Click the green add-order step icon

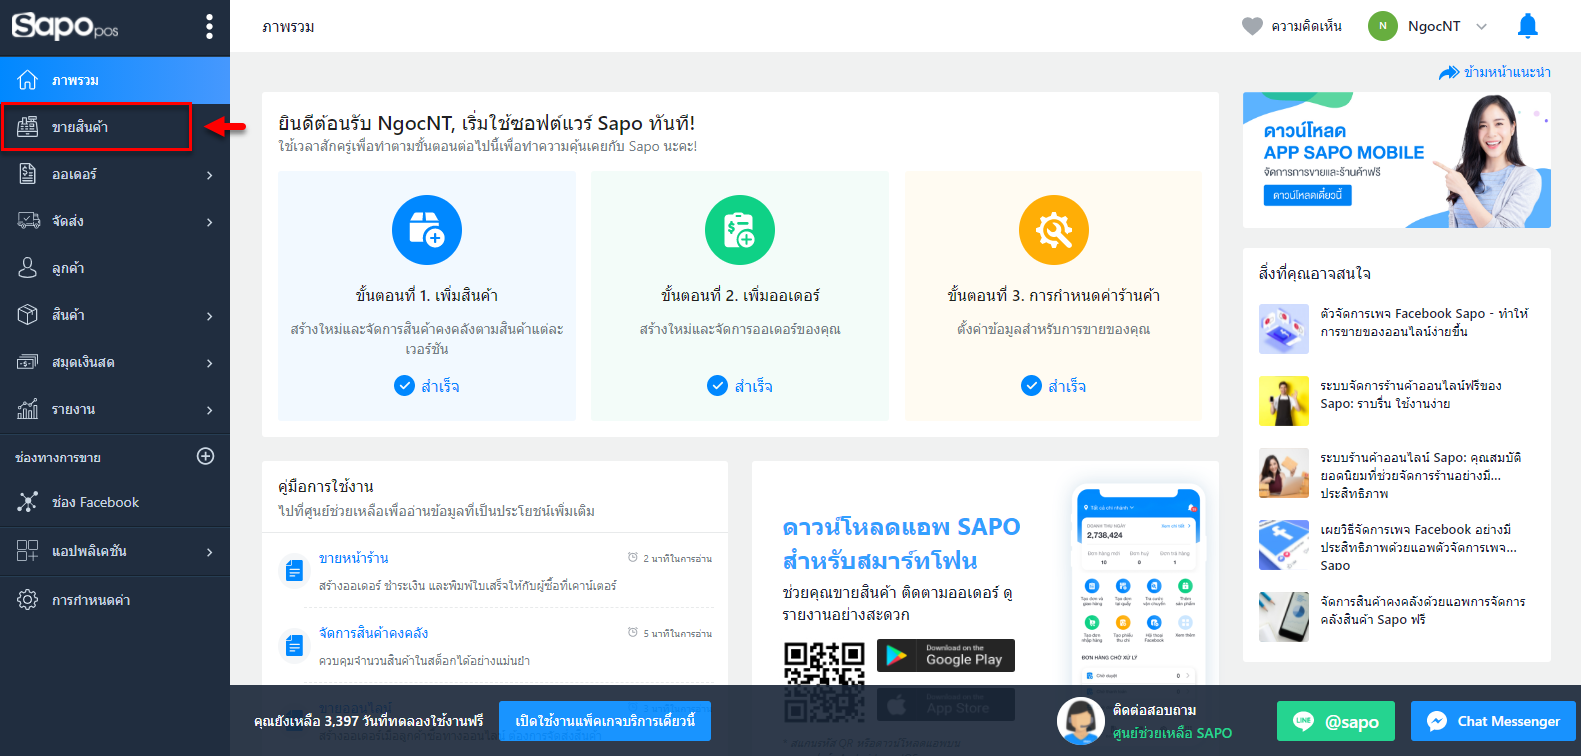click(740, 230)
